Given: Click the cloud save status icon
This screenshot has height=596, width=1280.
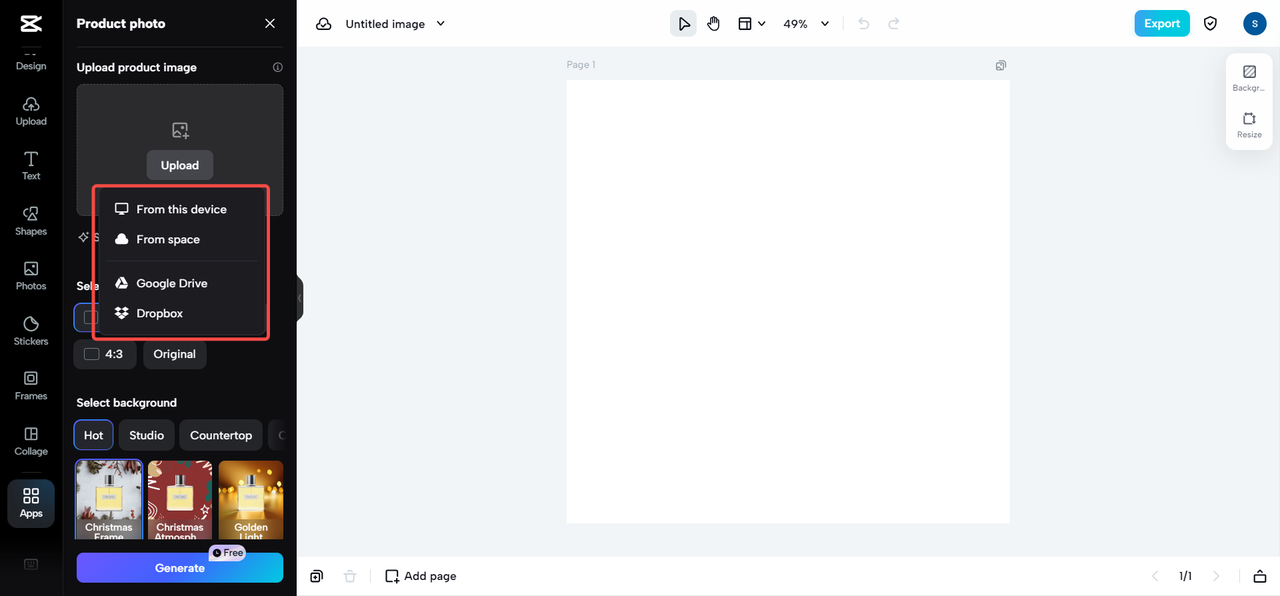Looking at the screenshot, I should [324, 24].
